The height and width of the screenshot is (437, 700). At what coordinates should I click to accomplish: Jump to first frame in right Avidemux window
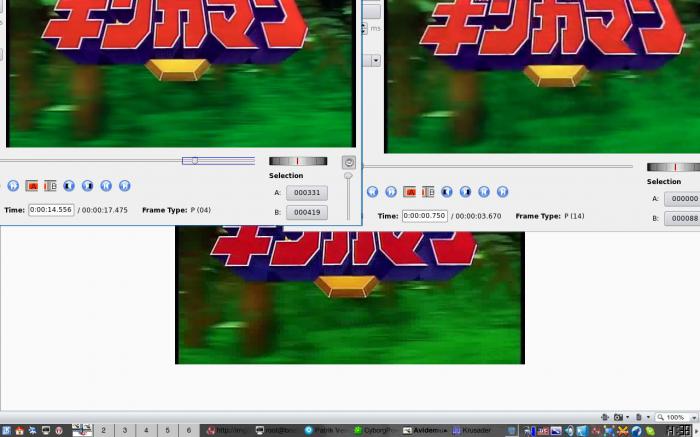(x=484, y=192)
